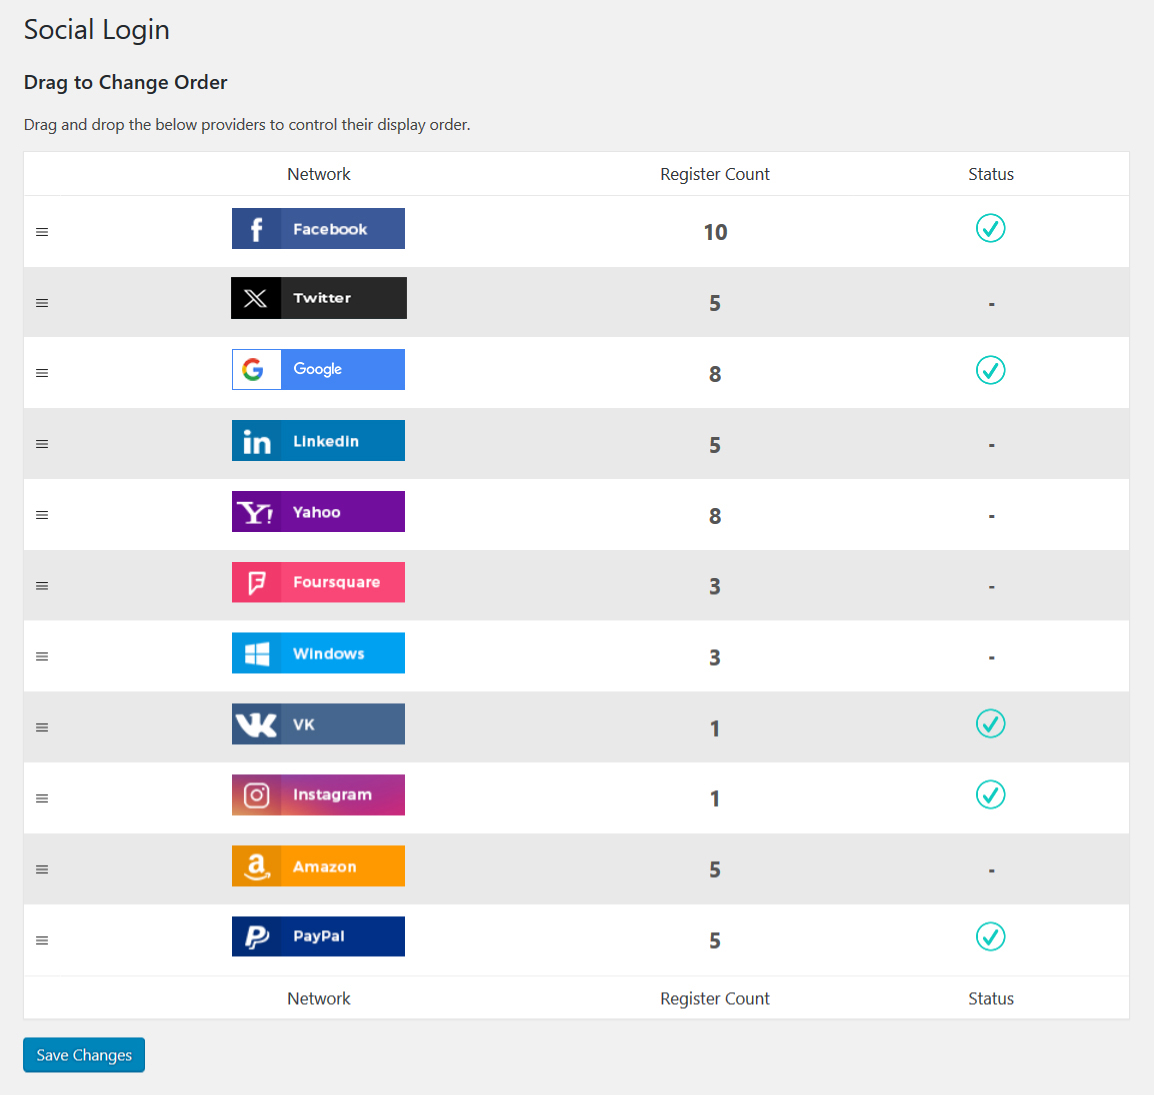Click PayPal's enabled status checkmark
Image resolution: width=1154 pixels, height=1095 pixels.
991,937
